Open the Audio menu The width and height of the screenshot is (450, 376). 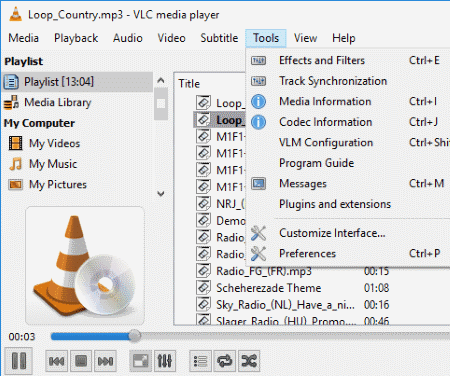click(x=128, y=38)
